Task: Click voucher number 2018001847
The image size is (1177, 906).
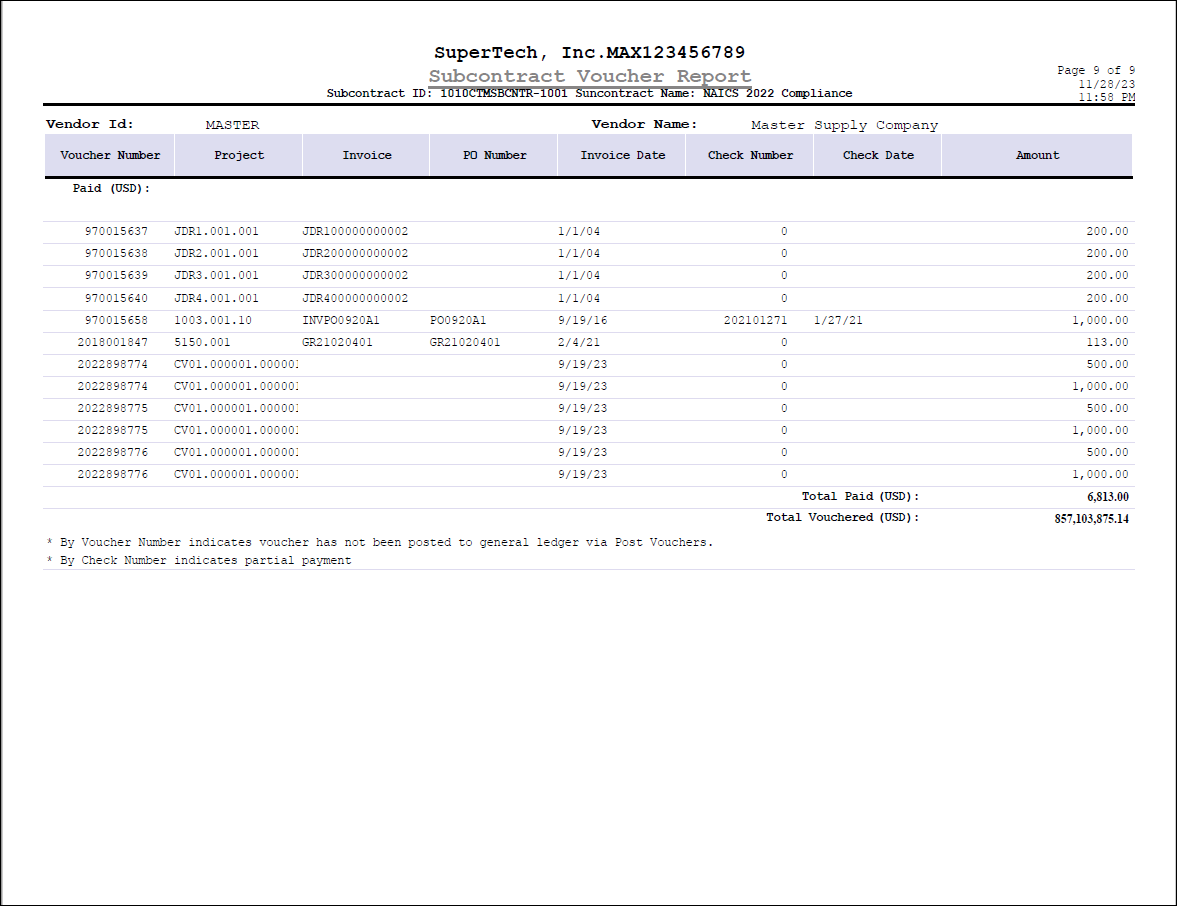Action: 112,343
